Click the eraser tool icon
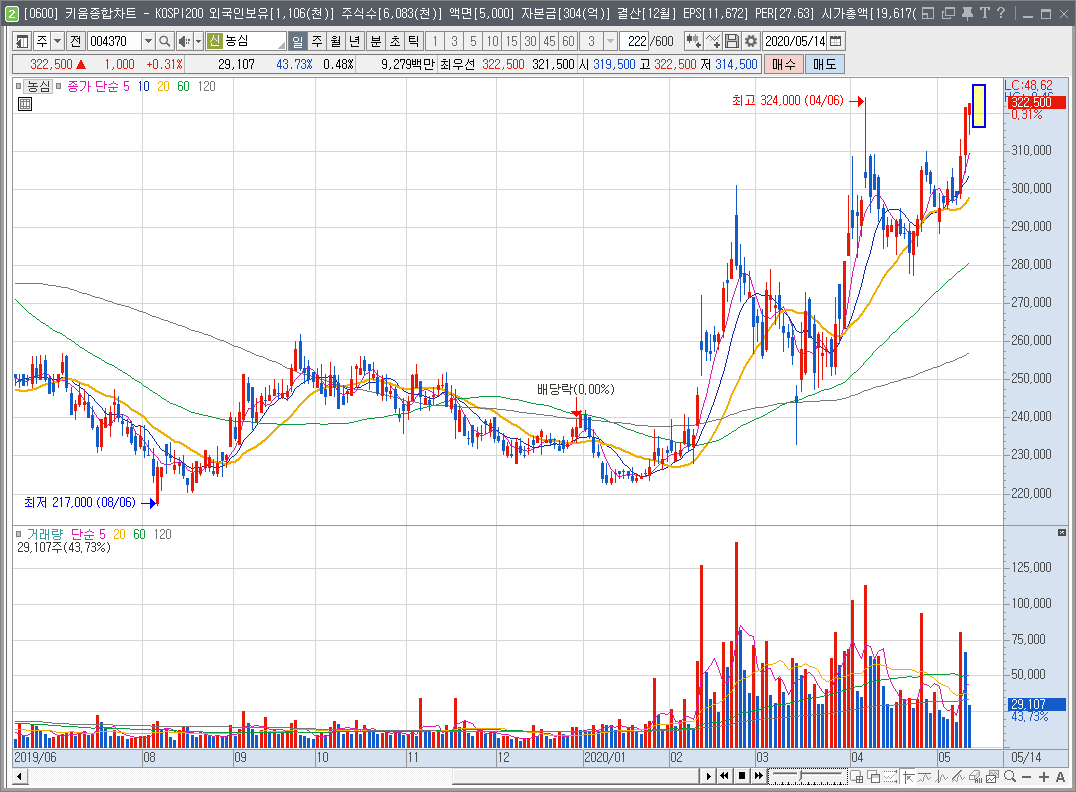This screenshot has height=792, width=1076. pyautogui.click(x=975, y=776)
